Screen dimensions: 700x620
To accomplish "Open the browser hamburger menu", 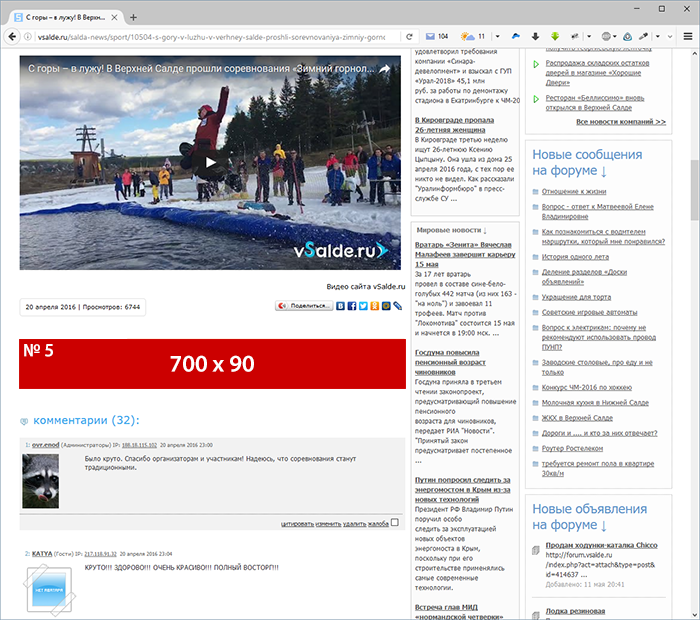I will pyautogui.click(x=688, y=37).
